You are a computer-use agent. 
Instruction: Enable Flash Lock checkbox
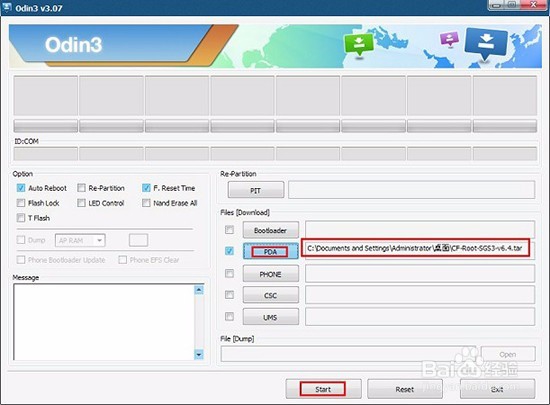point(21,203)
